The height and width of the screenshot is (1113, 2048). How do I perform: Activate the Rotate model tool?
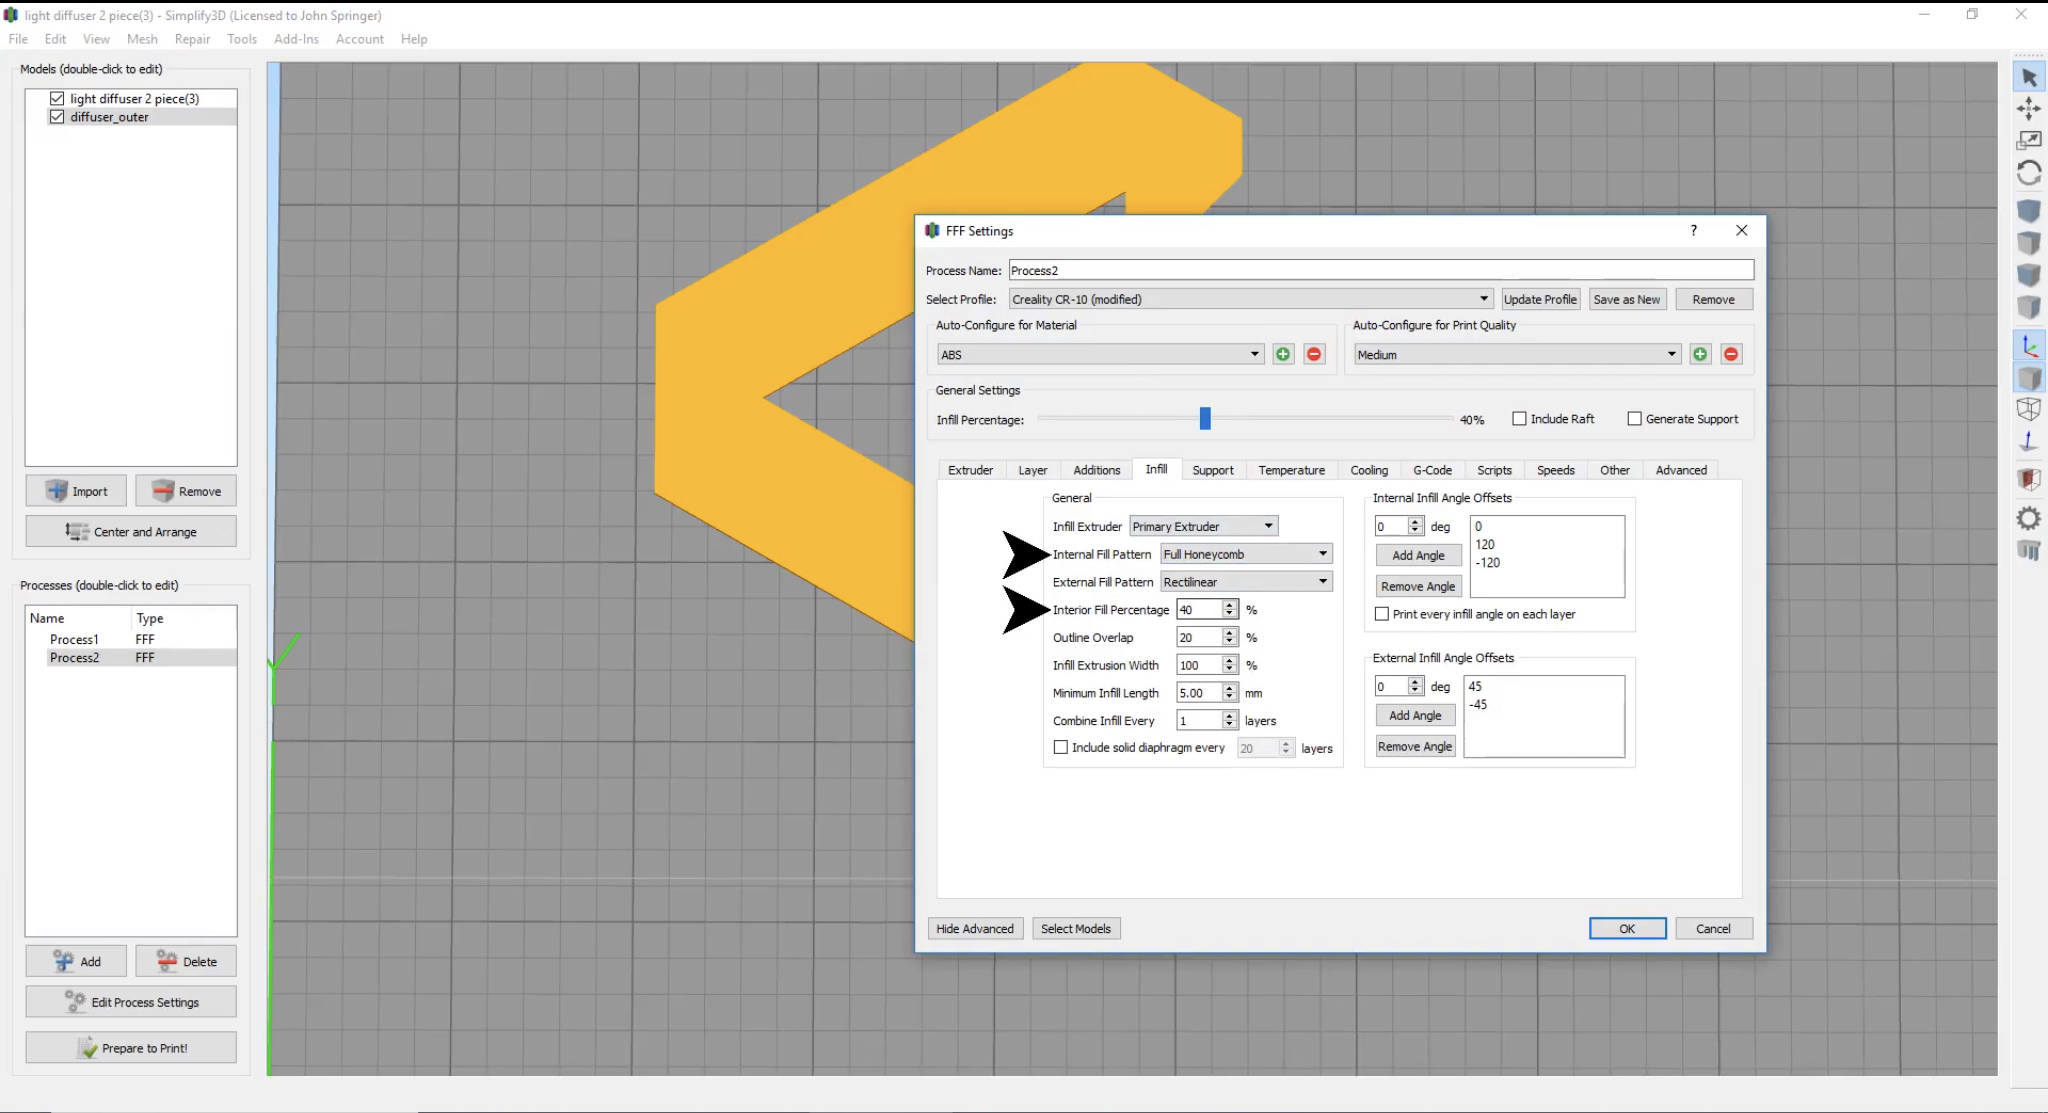click(2028, 174)
